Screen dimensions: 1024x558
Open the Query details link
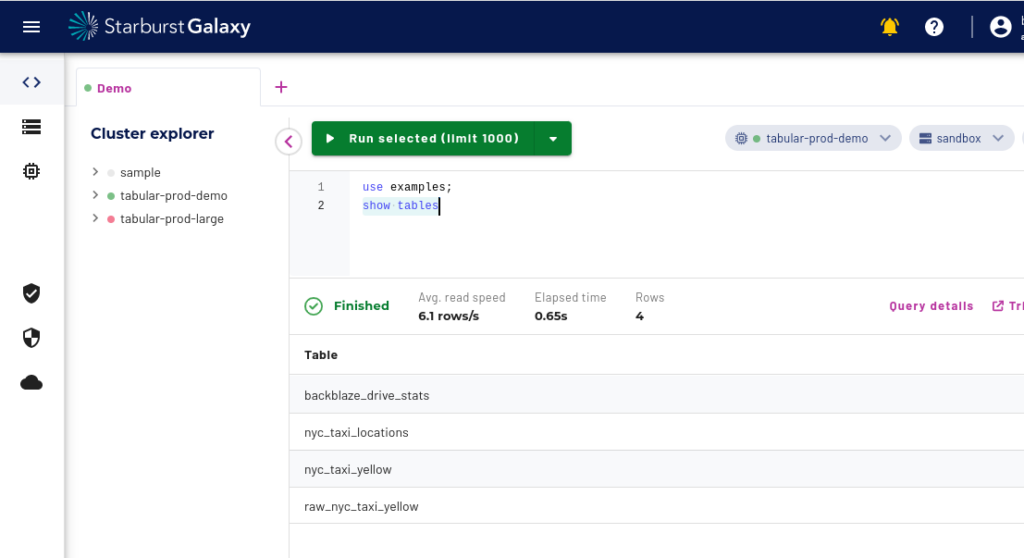tap(931, 306)
